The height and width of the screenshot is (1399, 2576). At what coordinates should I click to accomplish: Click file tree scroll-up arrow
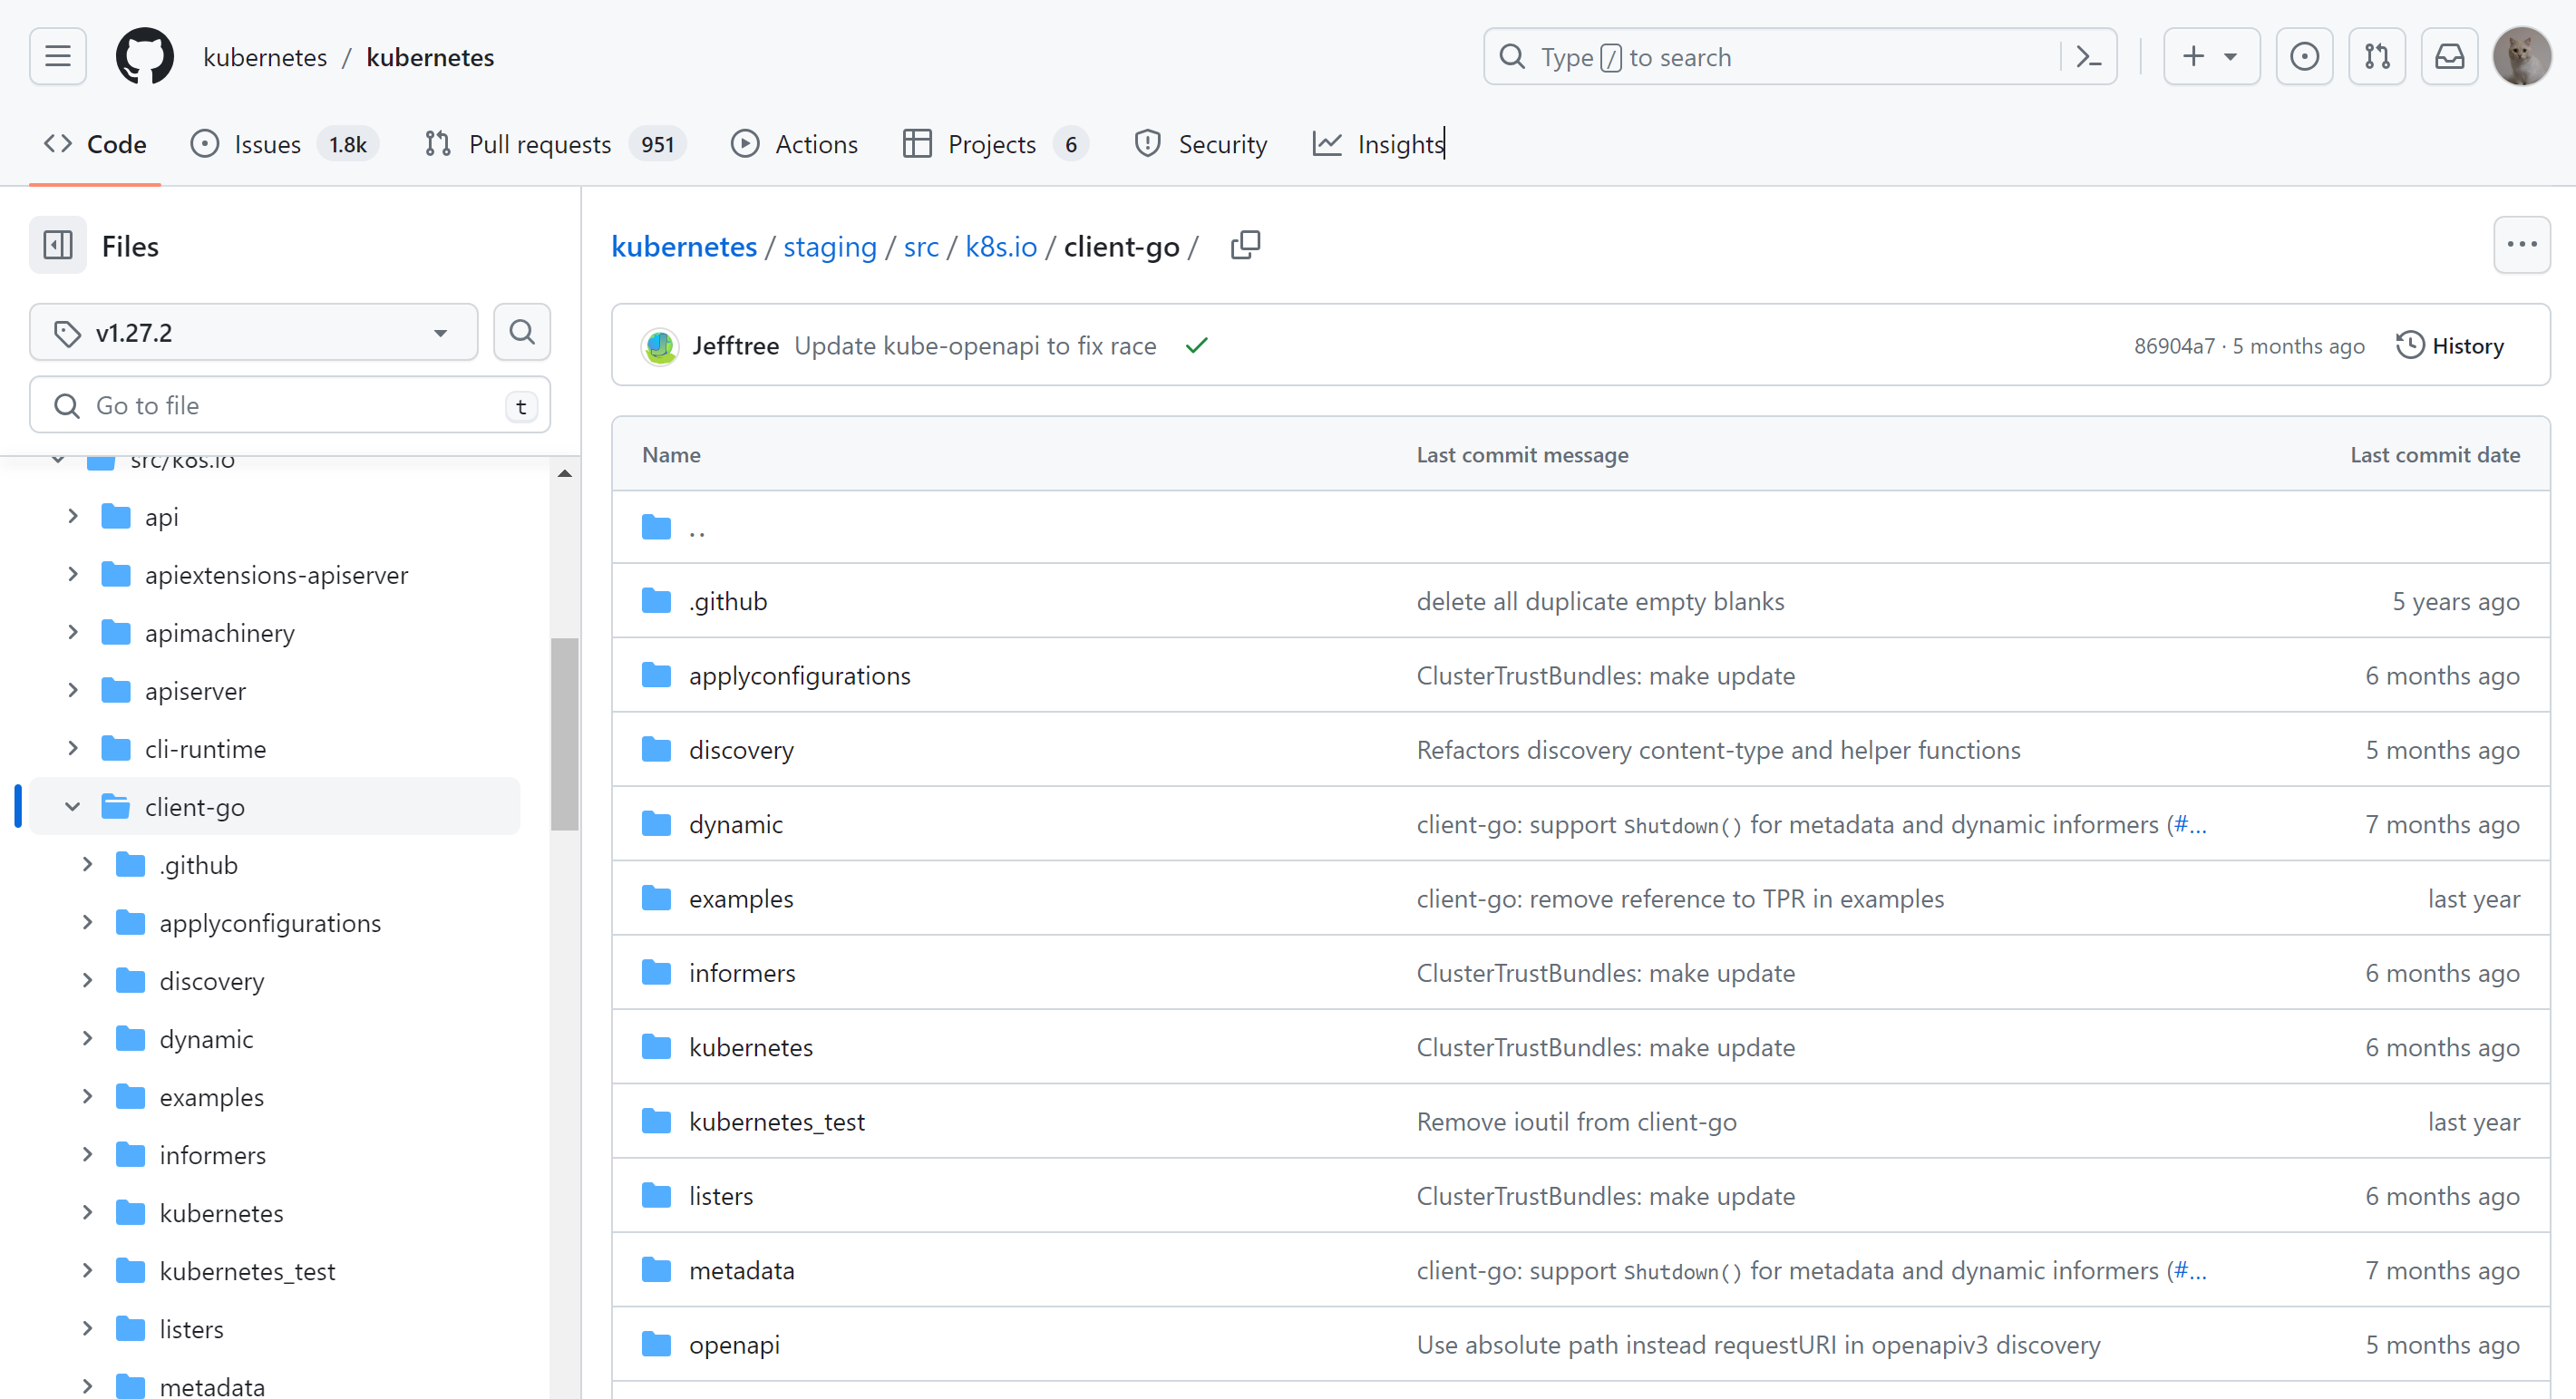pos(565,473)
